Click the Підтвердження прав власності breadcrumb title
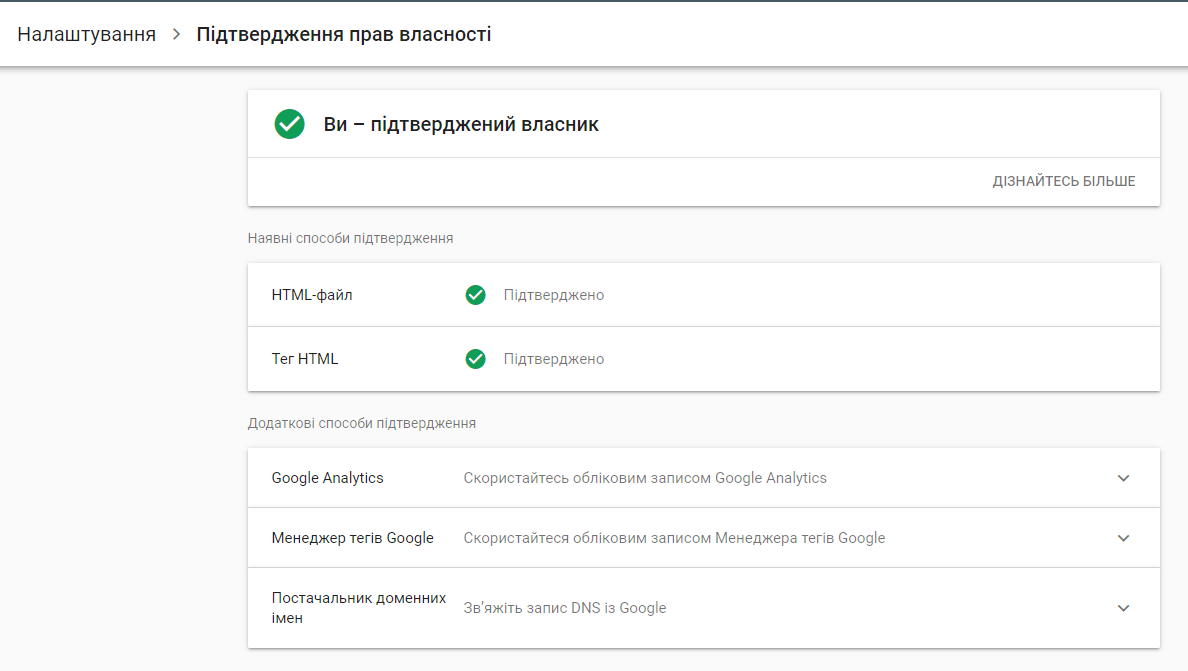Screen dimensions: 1188x671 pos(344,34)
